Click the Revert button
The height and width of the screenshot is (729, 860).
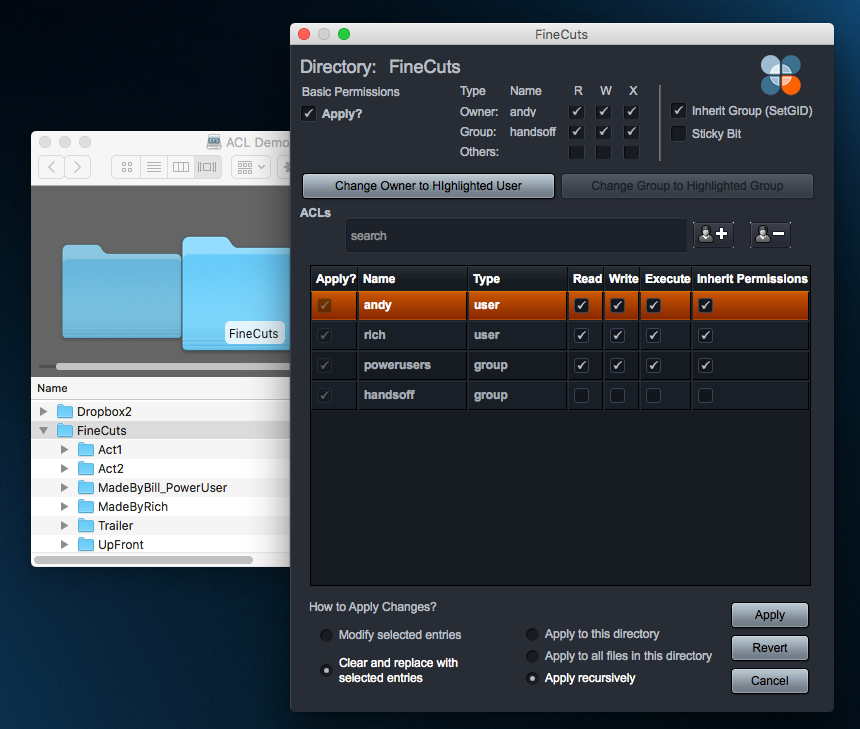point(769,648)
